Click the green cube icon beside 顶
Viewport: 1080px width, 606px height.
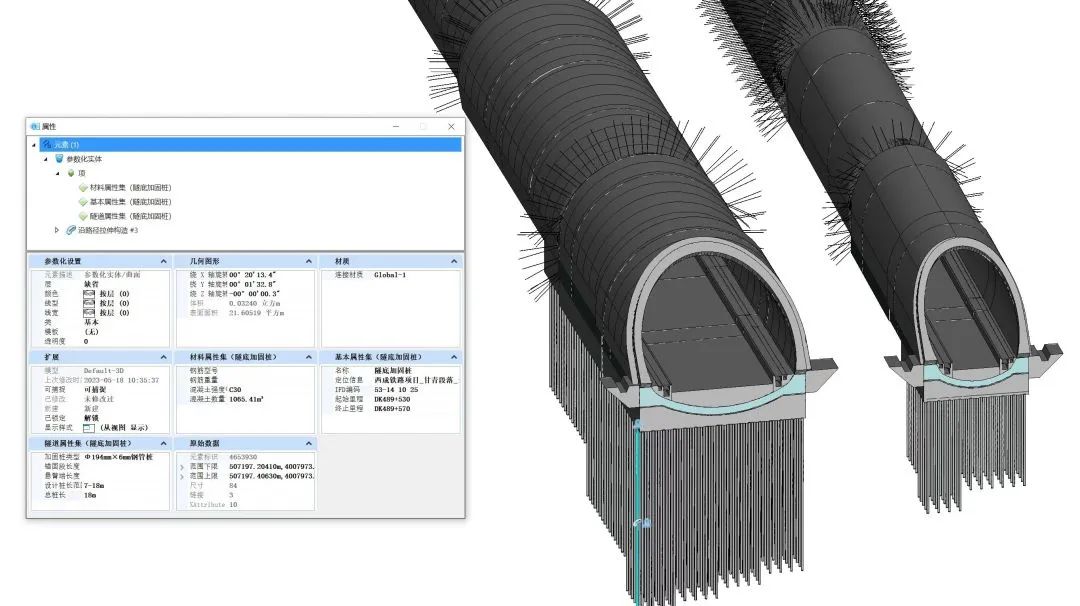tap(71, 174)
